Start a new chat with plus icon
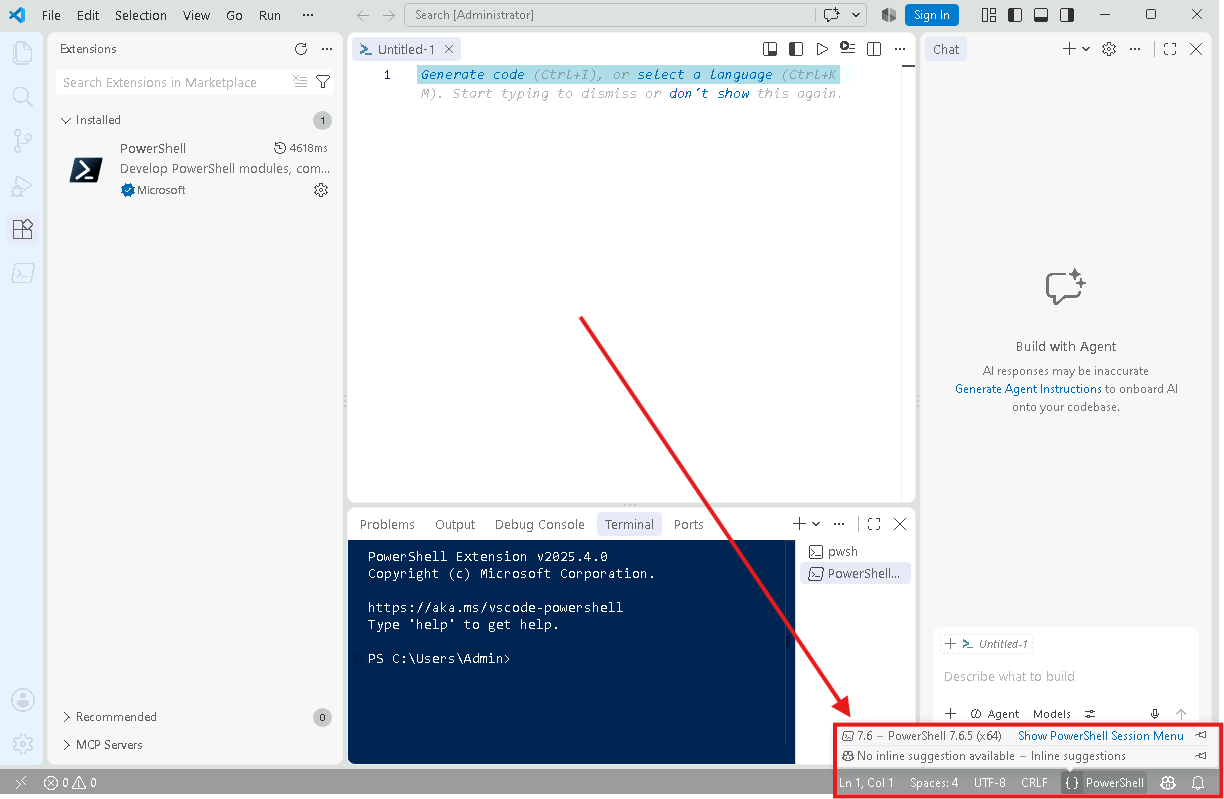This screenshot has width=1224, height=799. 1069,49
